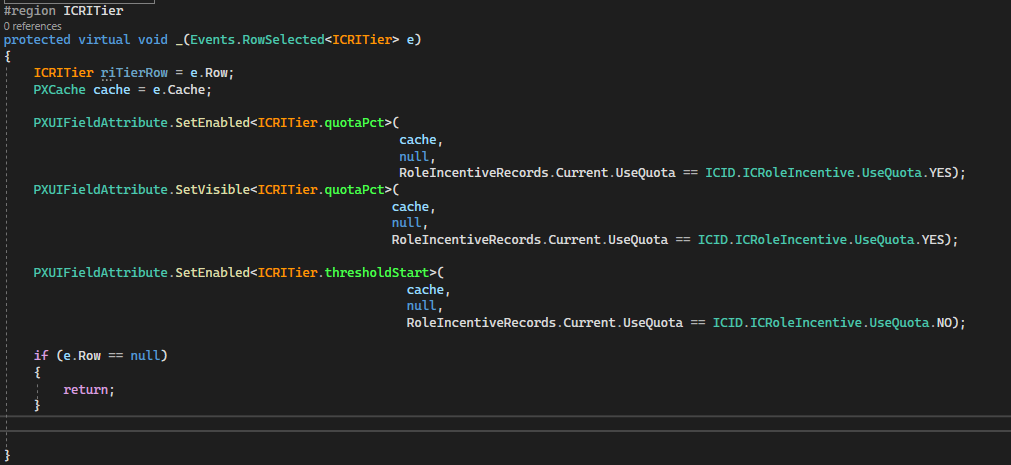Place cursor on the "protected" keyword
This screenshot has width=1011, height=465.
click(37, 40)
